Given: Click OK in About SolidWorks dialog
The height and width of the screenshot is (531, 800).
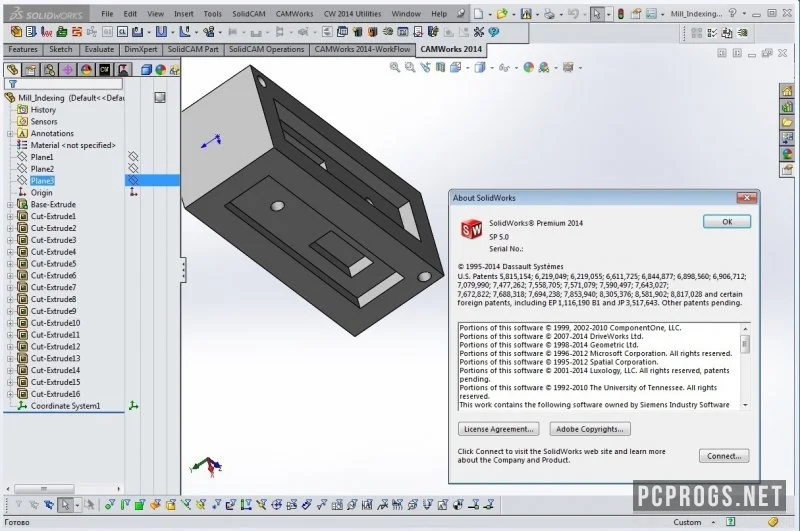Looking at the screenshot, I should coord(727,222).
